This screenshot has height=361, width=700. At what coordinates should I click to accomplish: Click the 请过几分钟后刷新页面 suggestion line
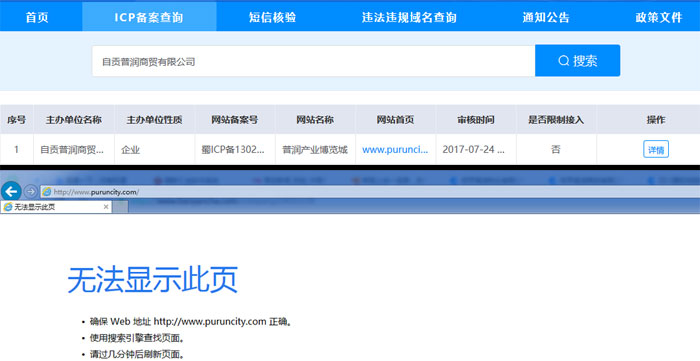[137, 354]
